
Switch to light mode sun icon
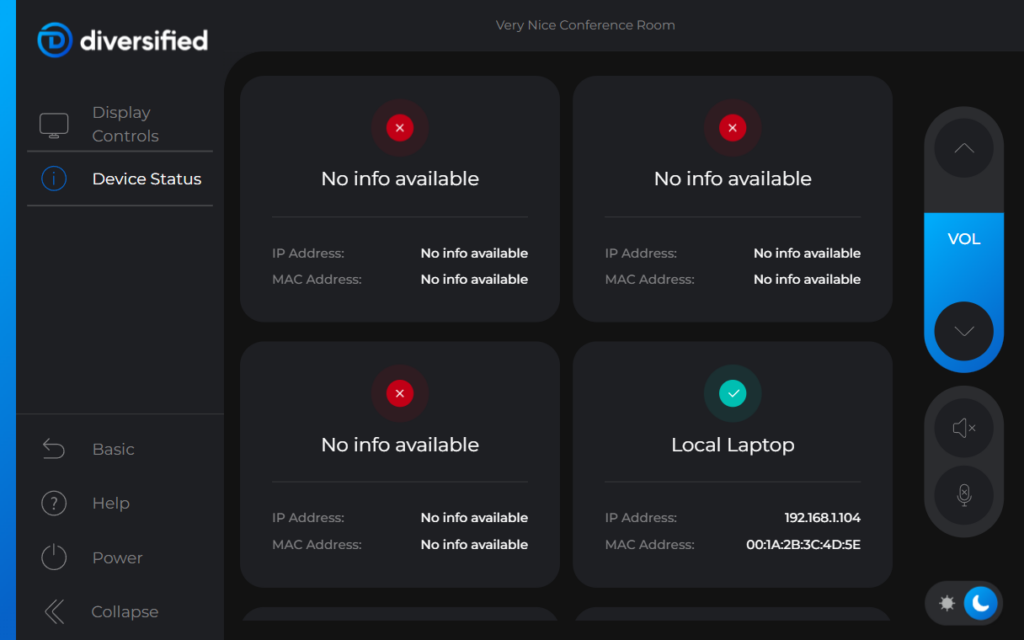[x=947, y=603]
